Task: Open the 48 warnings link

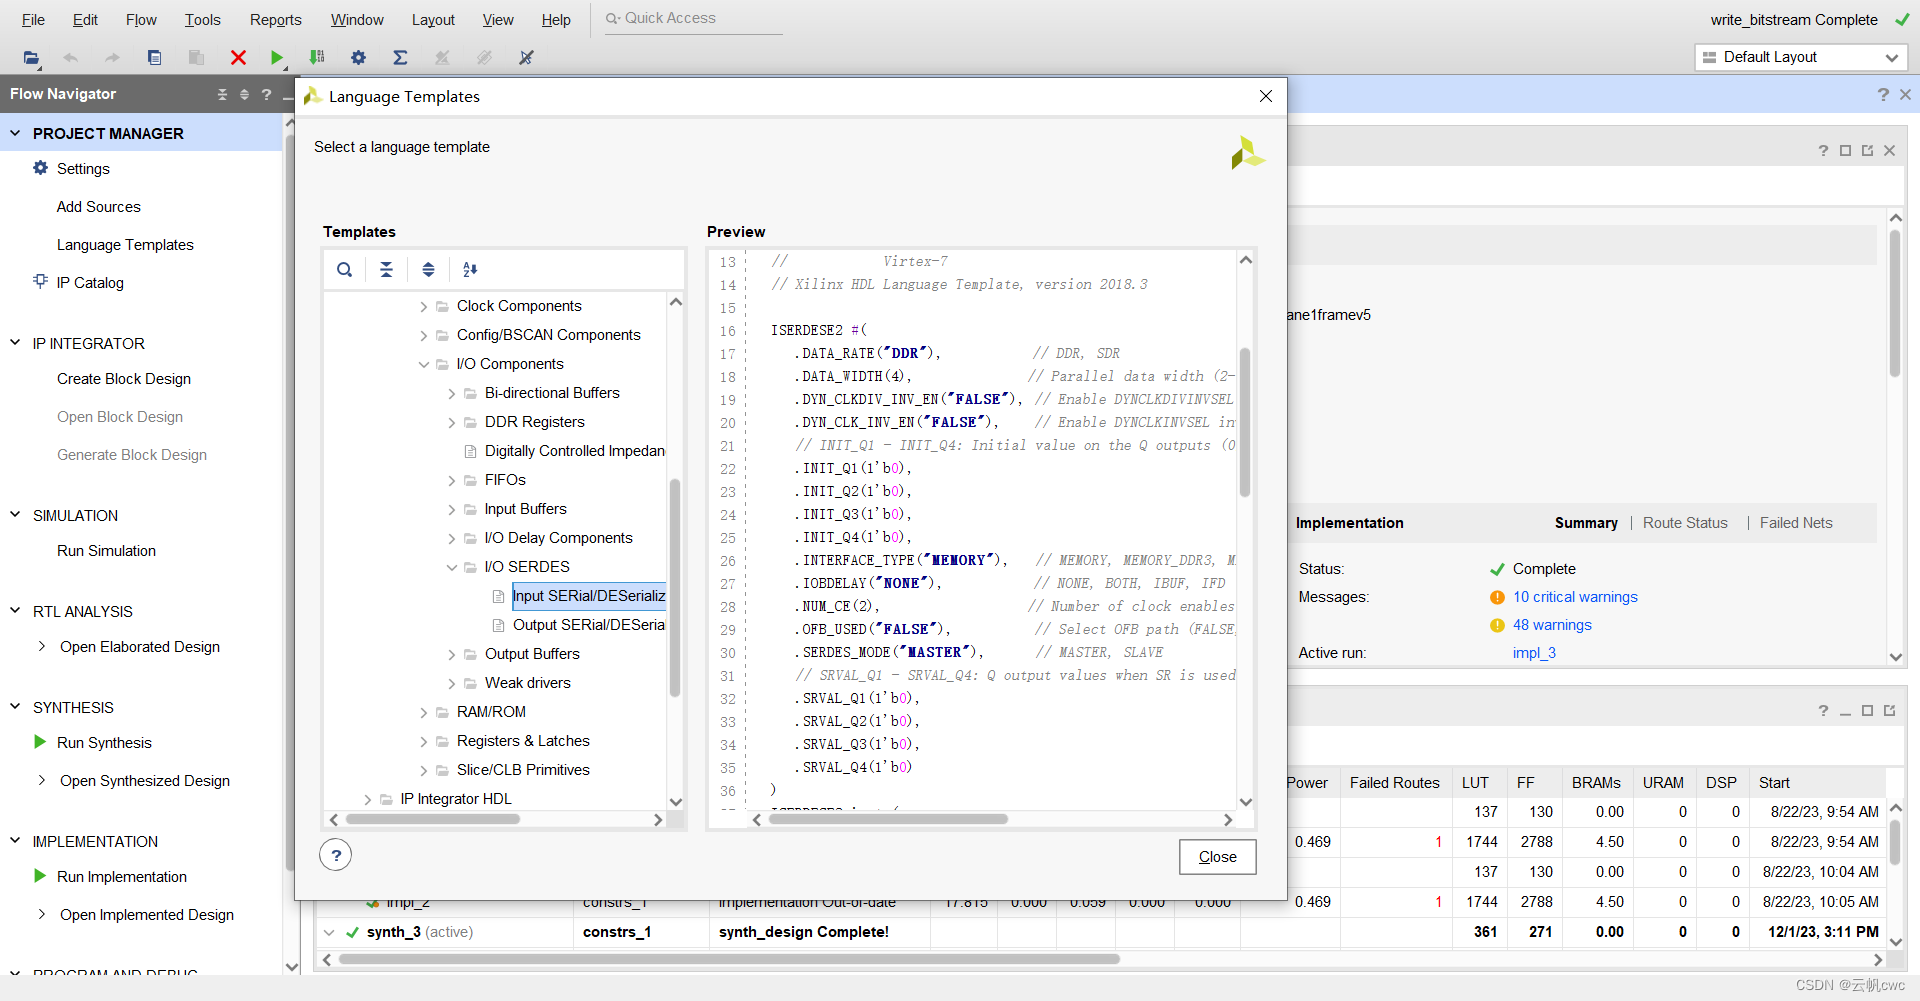Action: pos(1552,625)
